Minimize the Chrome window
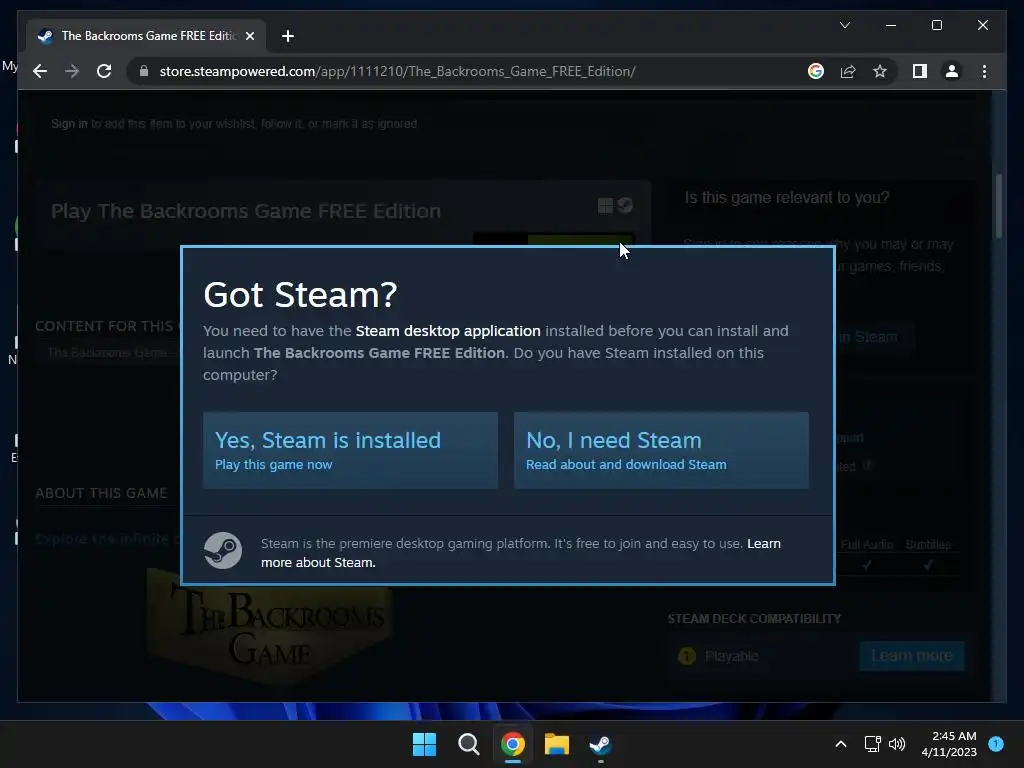Image resolution: width=1024 pixels, height=768 pixels. point(891,25)
